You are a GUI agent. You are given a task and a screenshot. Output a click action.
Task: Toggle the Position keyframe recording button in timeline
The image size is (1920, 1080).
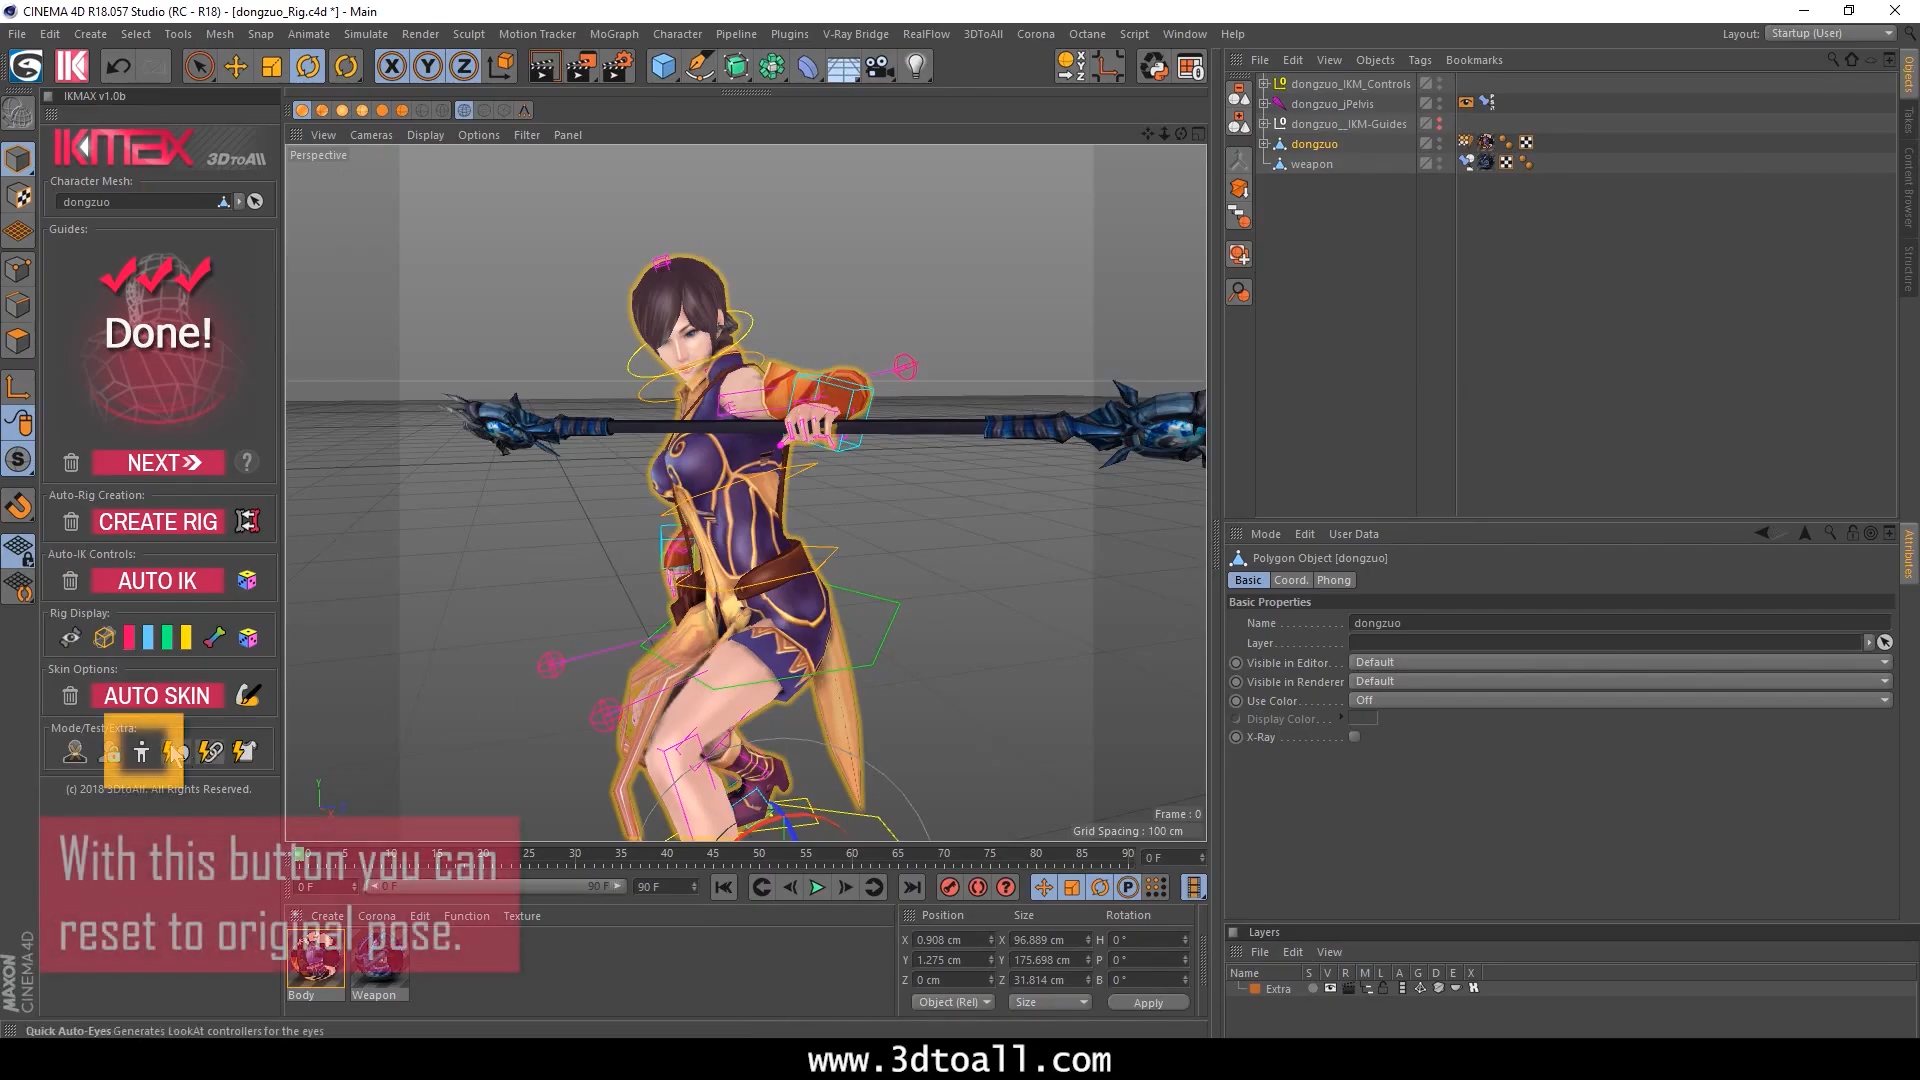point(1043,888)
